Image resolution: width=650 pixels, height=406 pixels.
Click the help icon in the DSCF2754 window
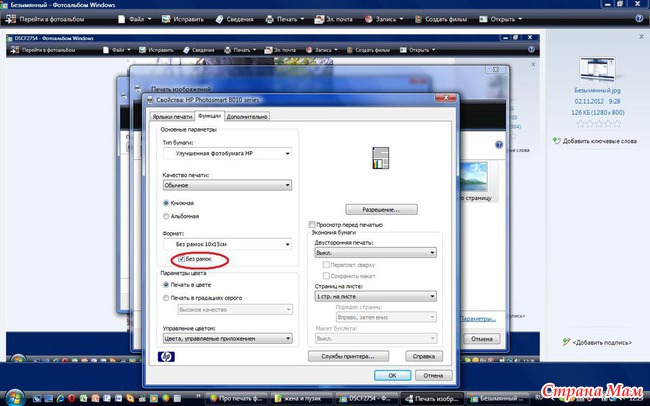point(531,49)
